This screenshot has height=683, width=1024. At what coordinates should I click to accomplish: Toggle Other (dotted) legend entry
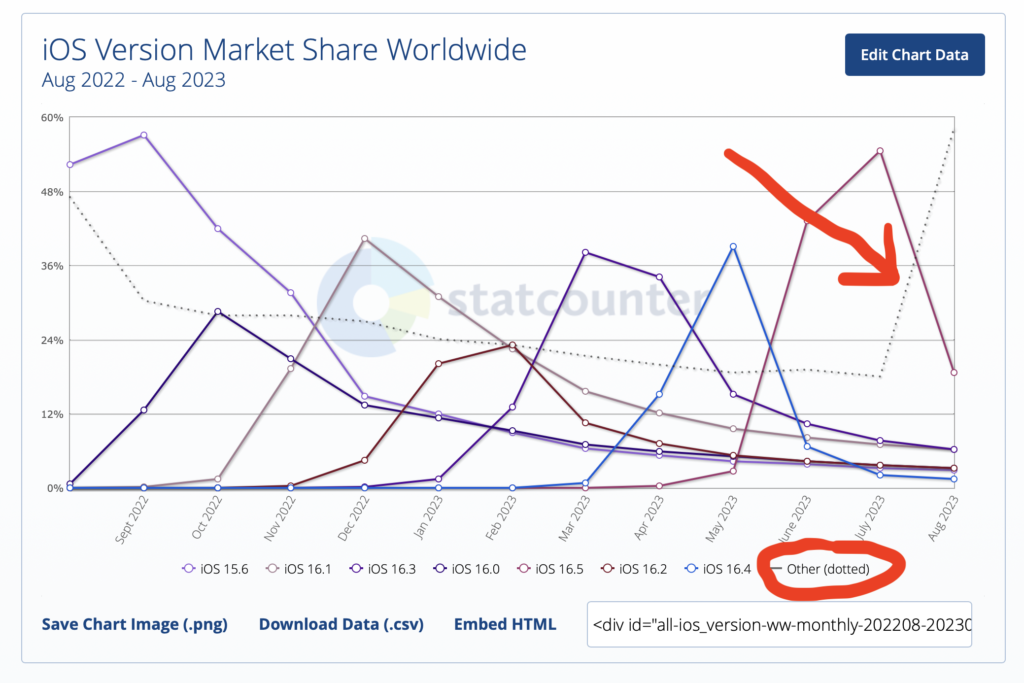pyautogui.click(x=820, y=569)
